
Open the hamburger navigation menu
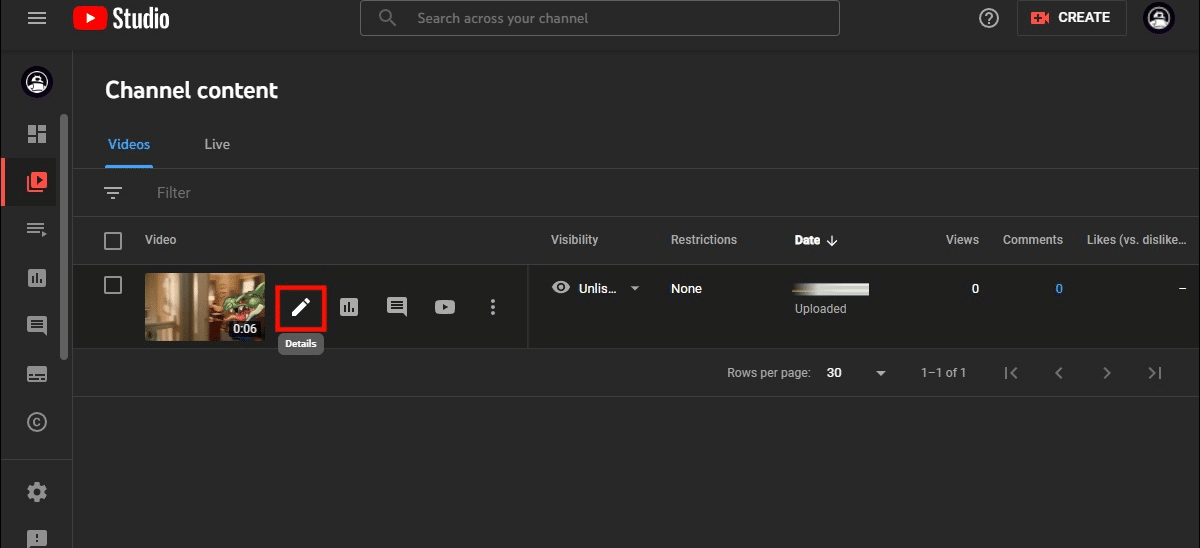coord(37,18)
